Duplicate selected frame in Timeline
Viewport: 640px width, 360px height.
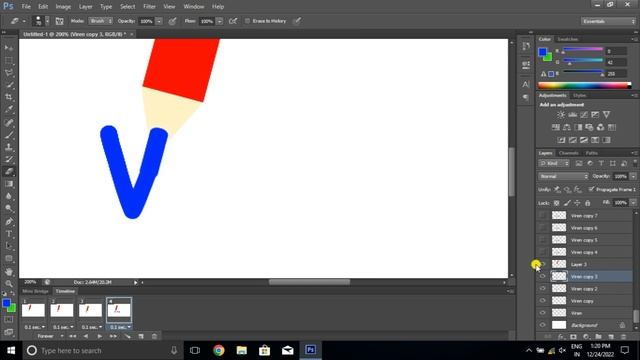(141, 336)
